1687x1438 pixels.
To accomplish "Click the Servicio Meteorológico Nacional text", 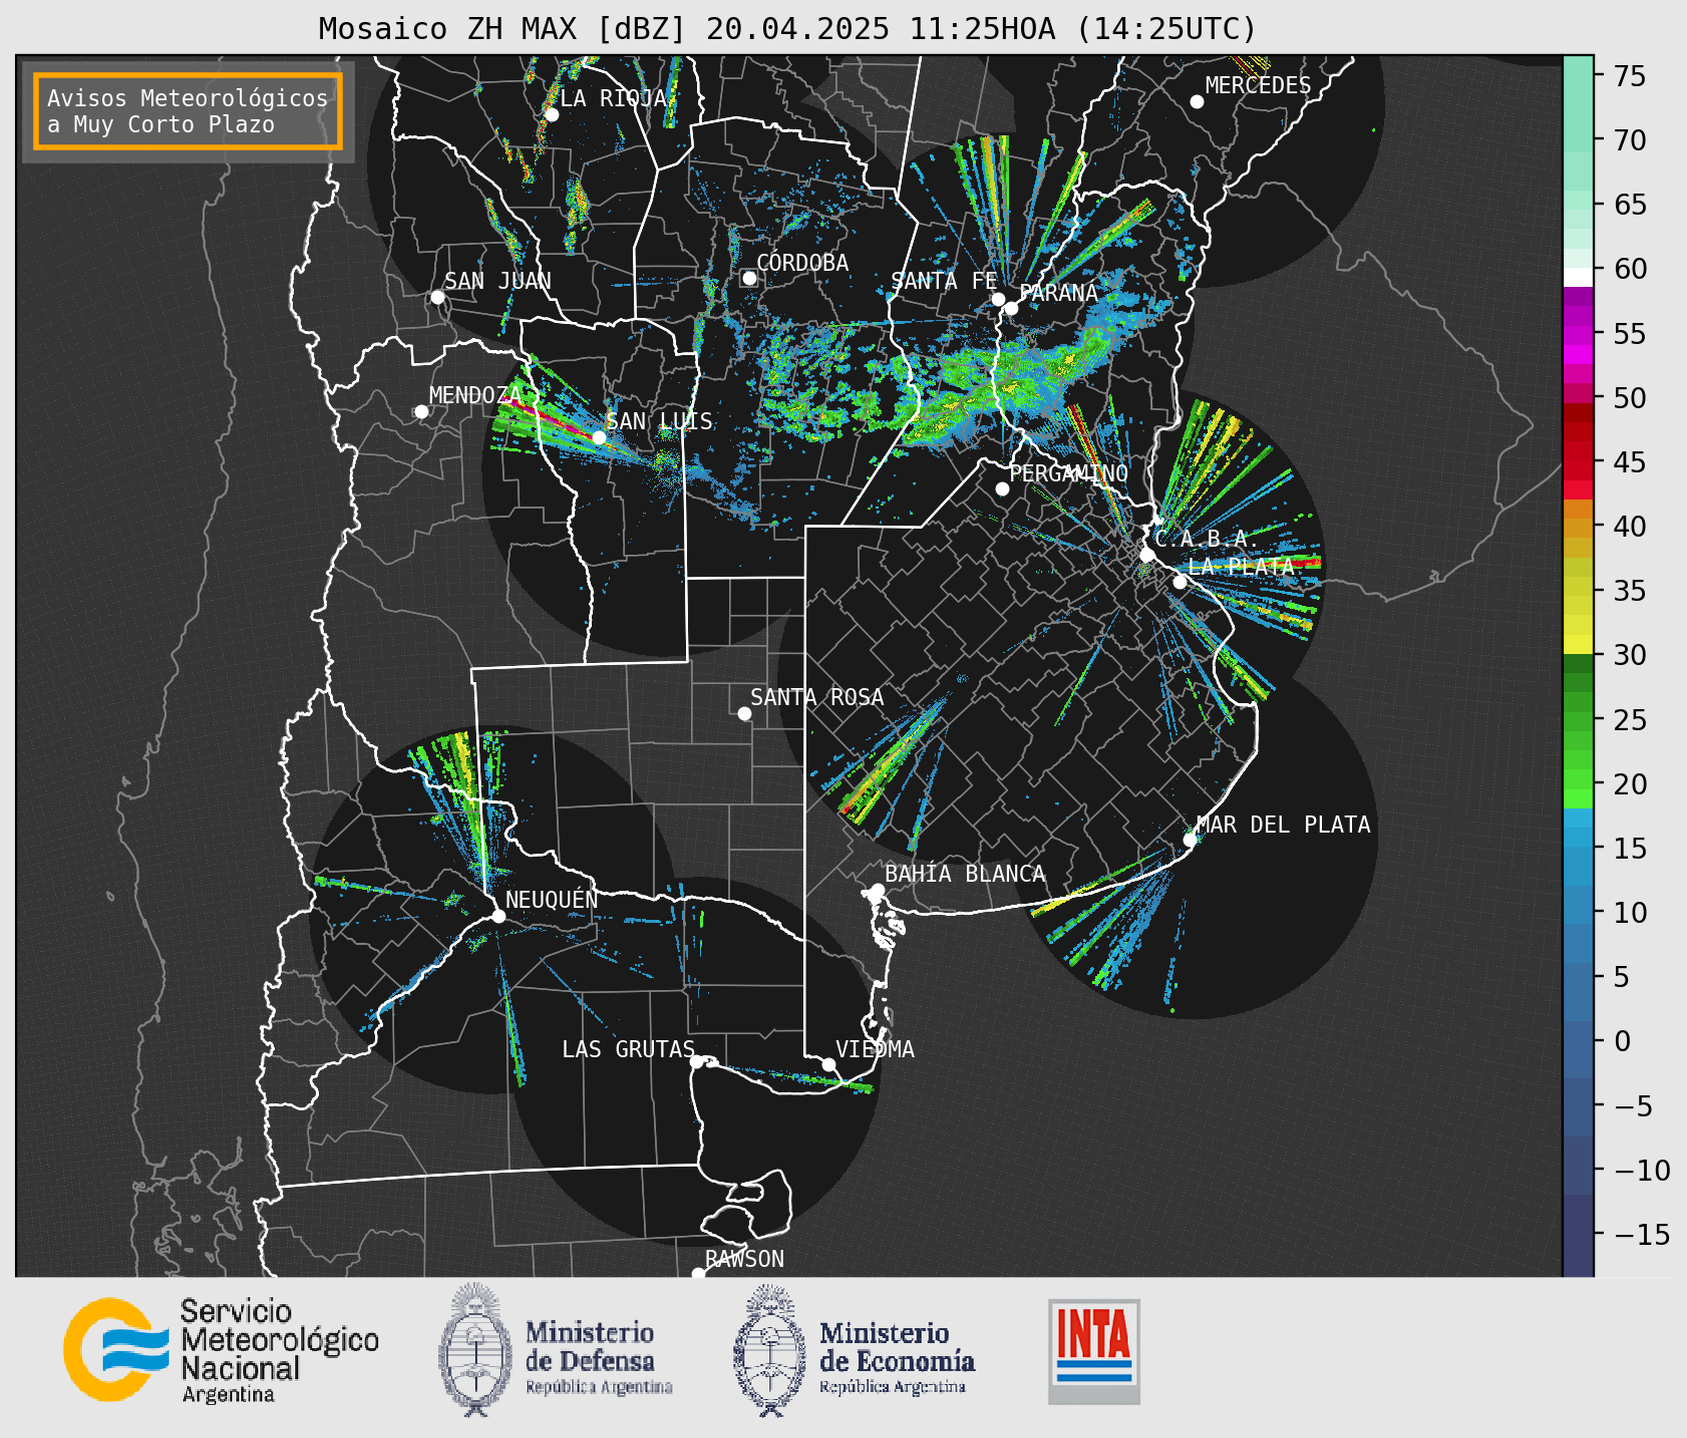I will [279, 1351].
